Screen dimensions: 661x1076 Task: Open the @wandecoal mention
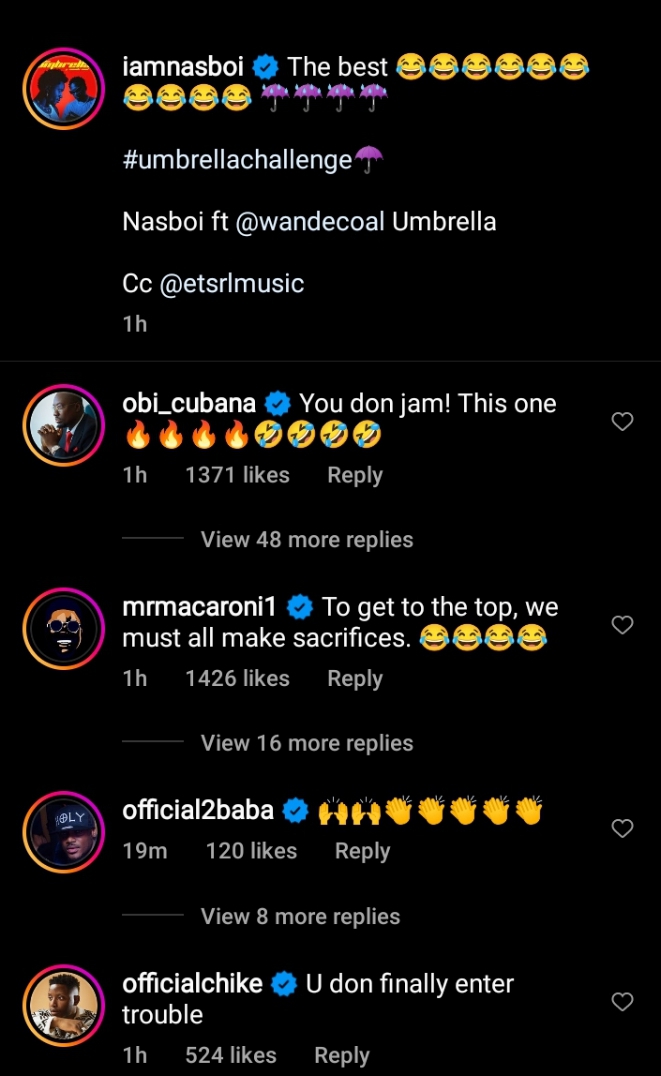[310, 221]
